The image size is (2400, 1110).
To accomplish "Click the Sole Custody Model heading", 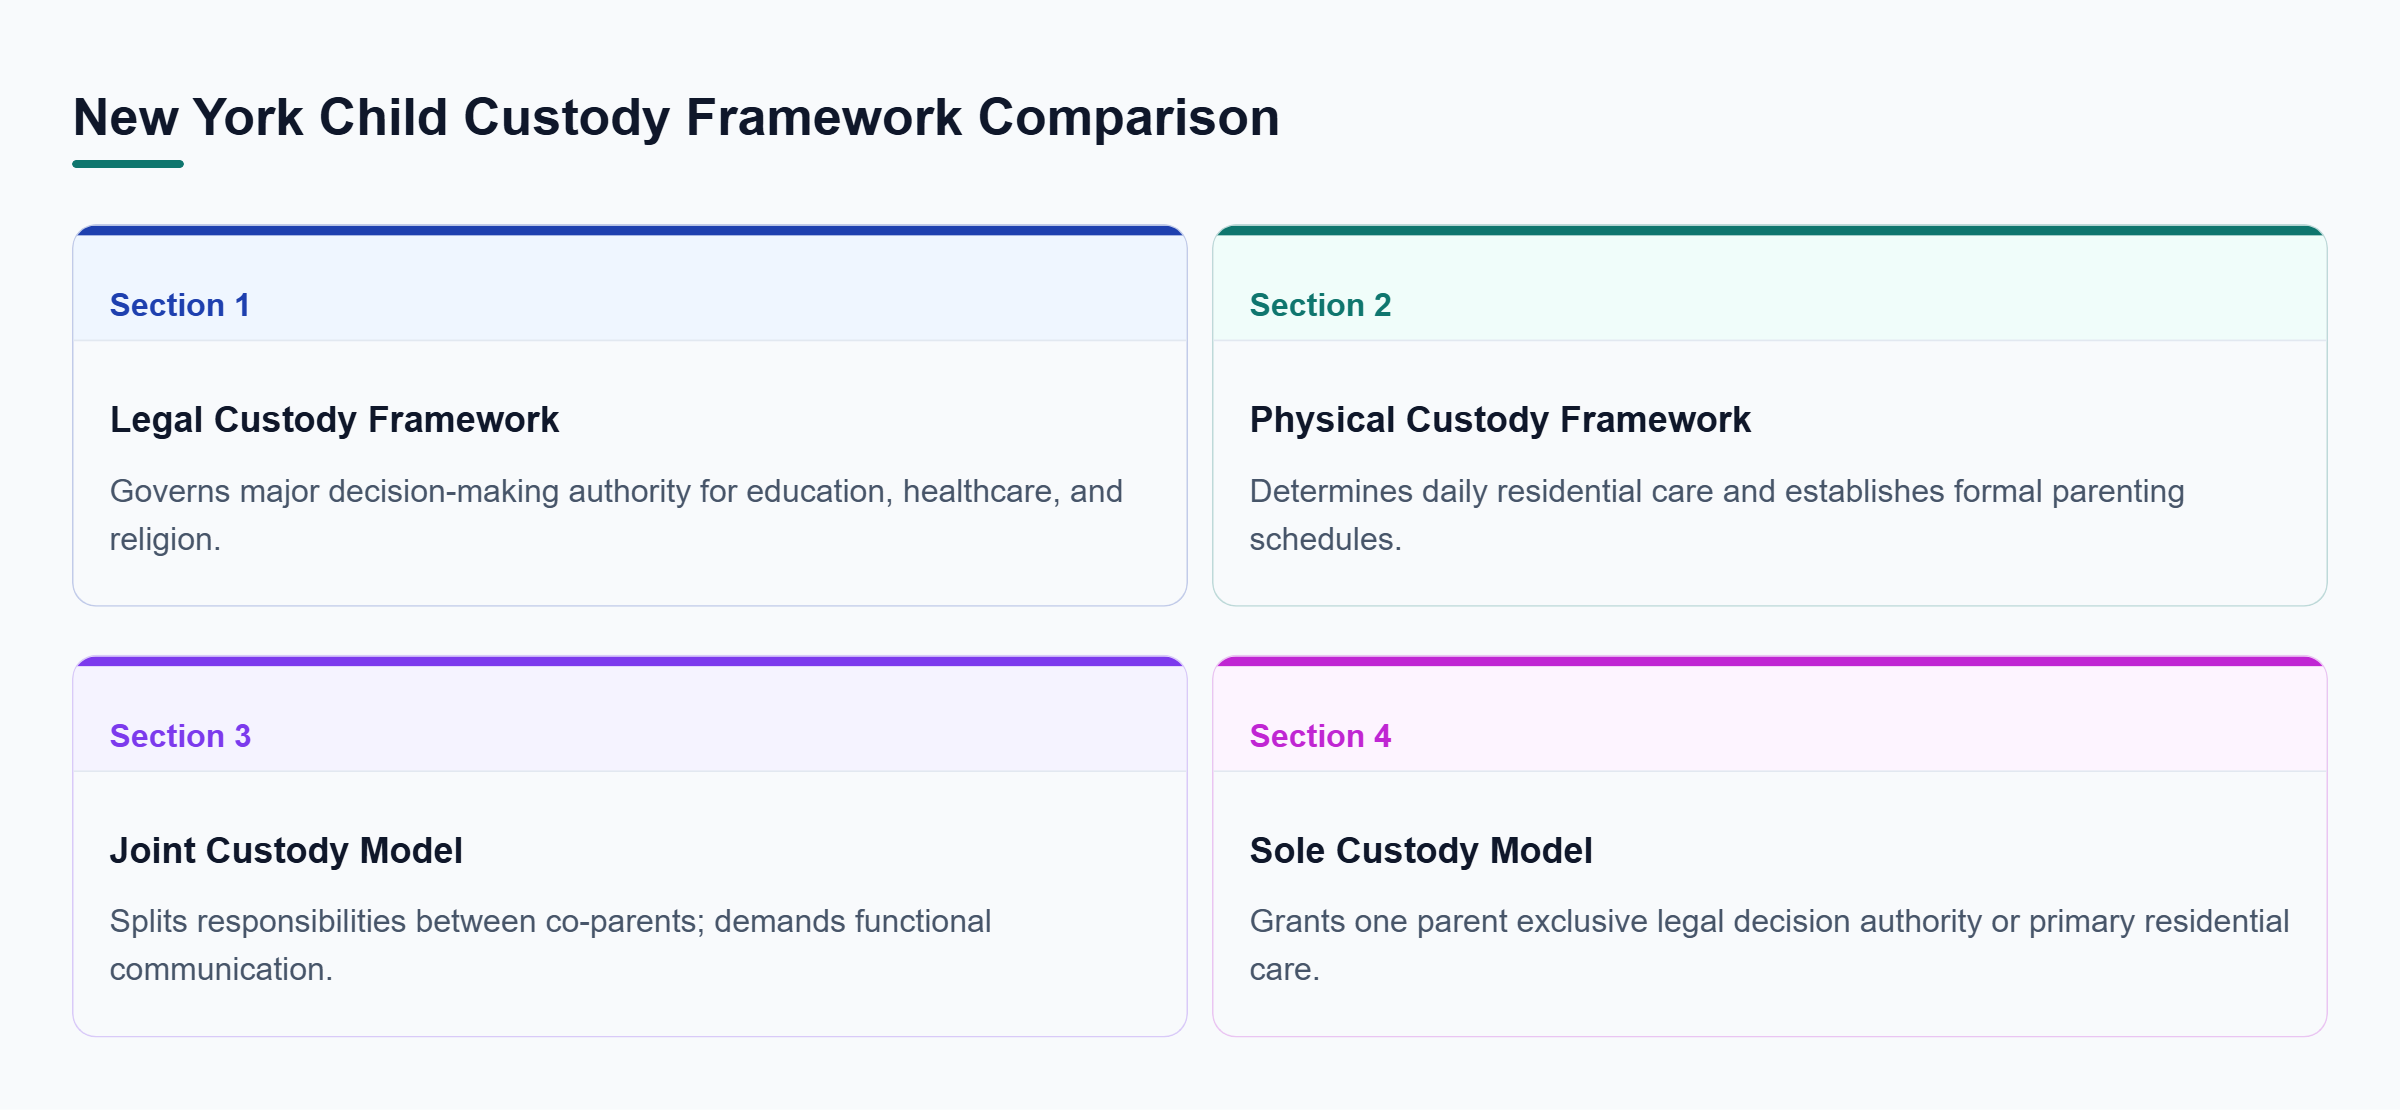I will pos(1421,851).
